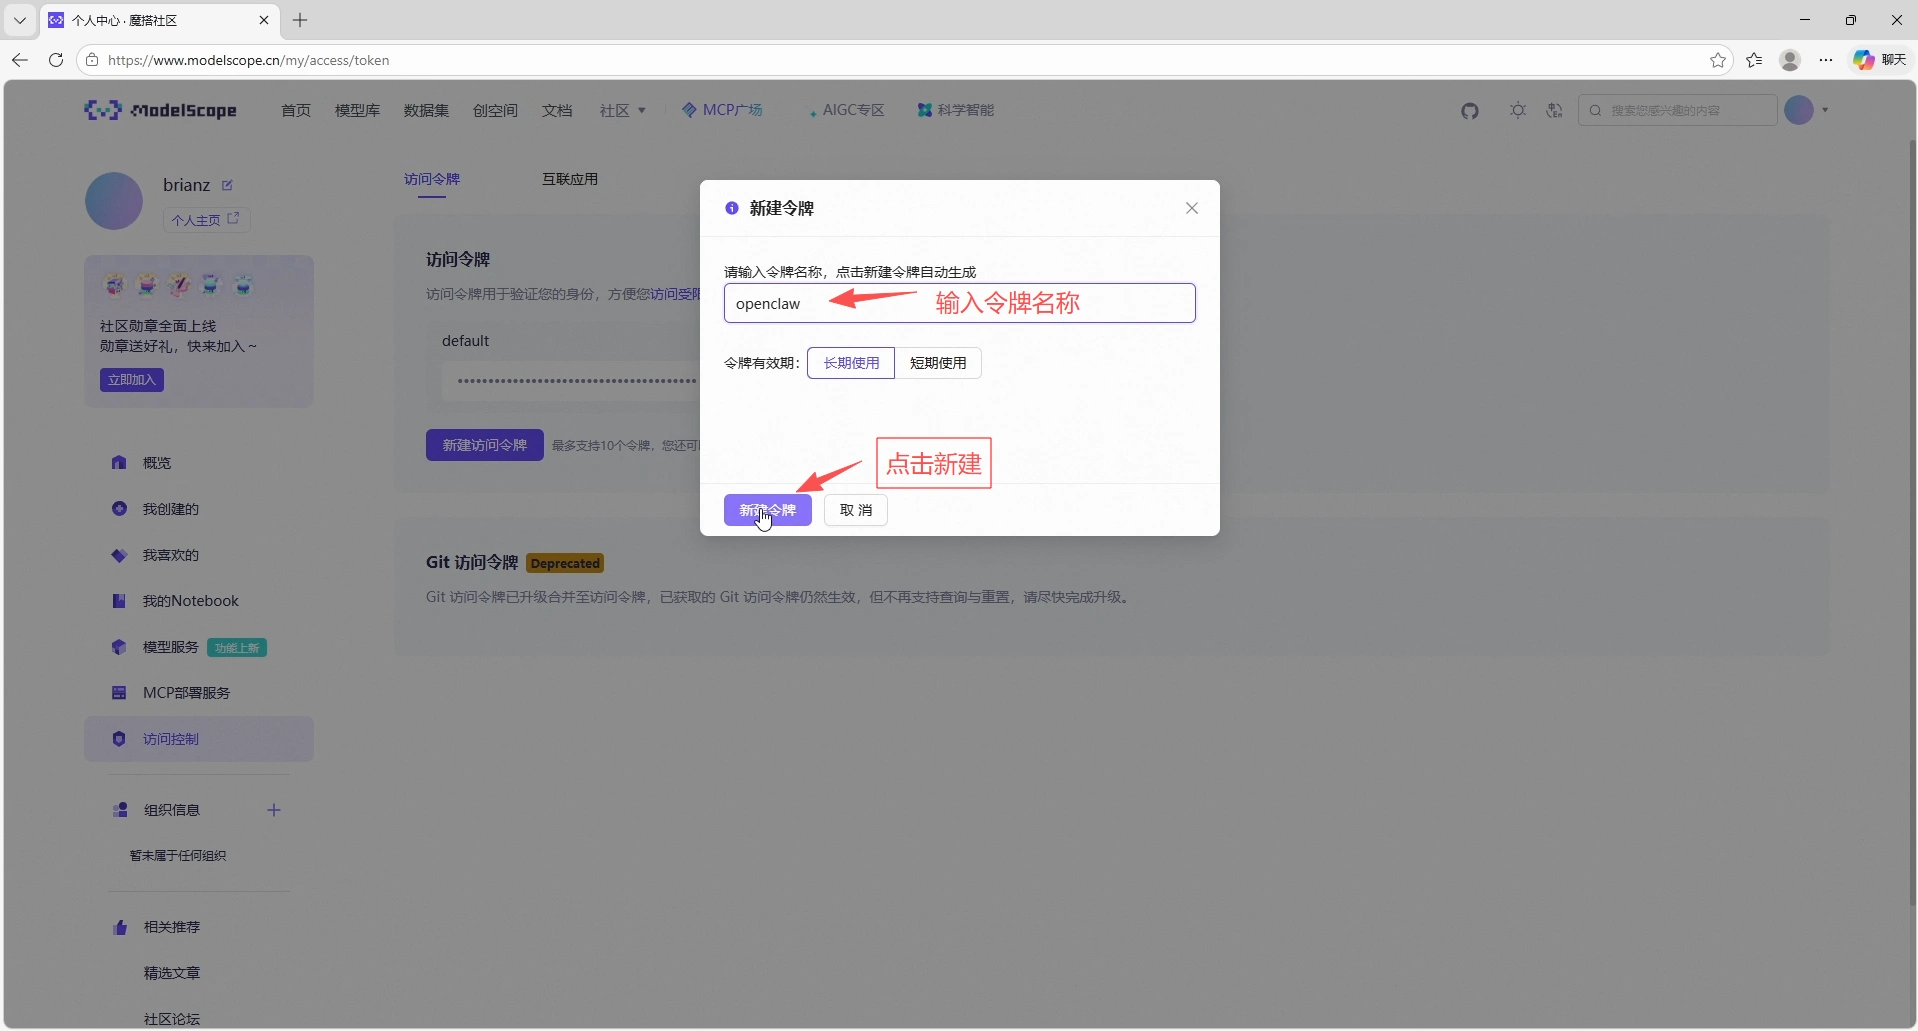Click the Deprecated badge
Image resolution: width=1918 pixels, height=1031 pixels.
pos(565,563)
